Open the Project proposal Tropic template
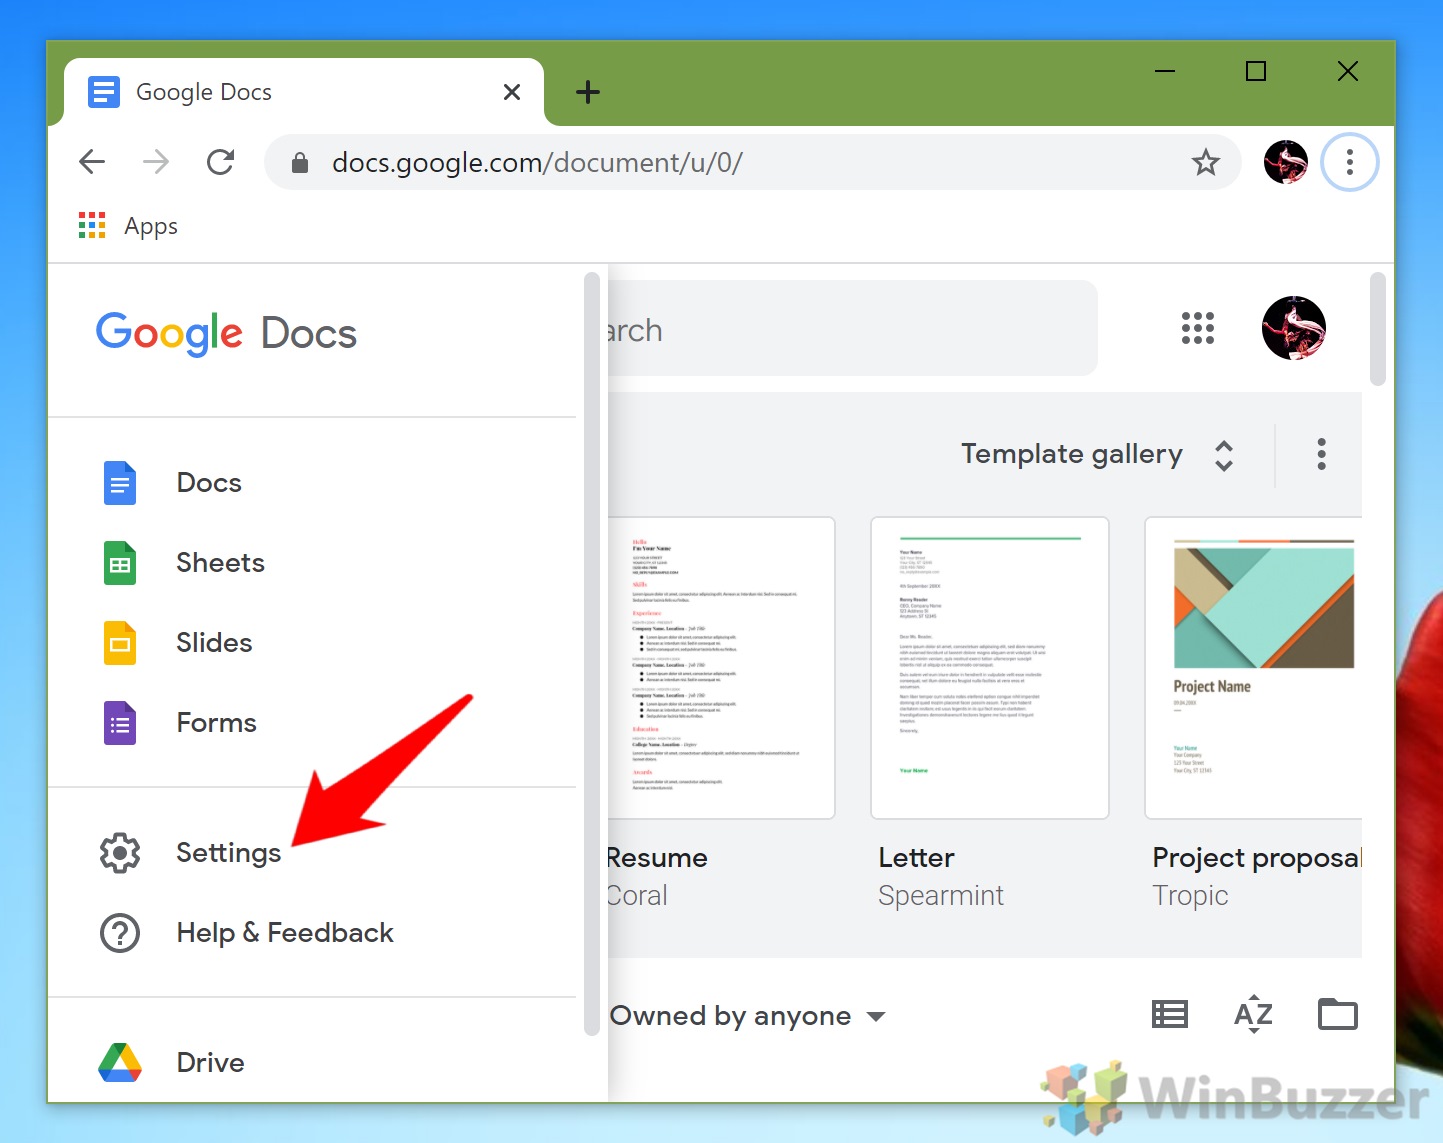Screen dimensions: 1443x1143 [1253, 667]
